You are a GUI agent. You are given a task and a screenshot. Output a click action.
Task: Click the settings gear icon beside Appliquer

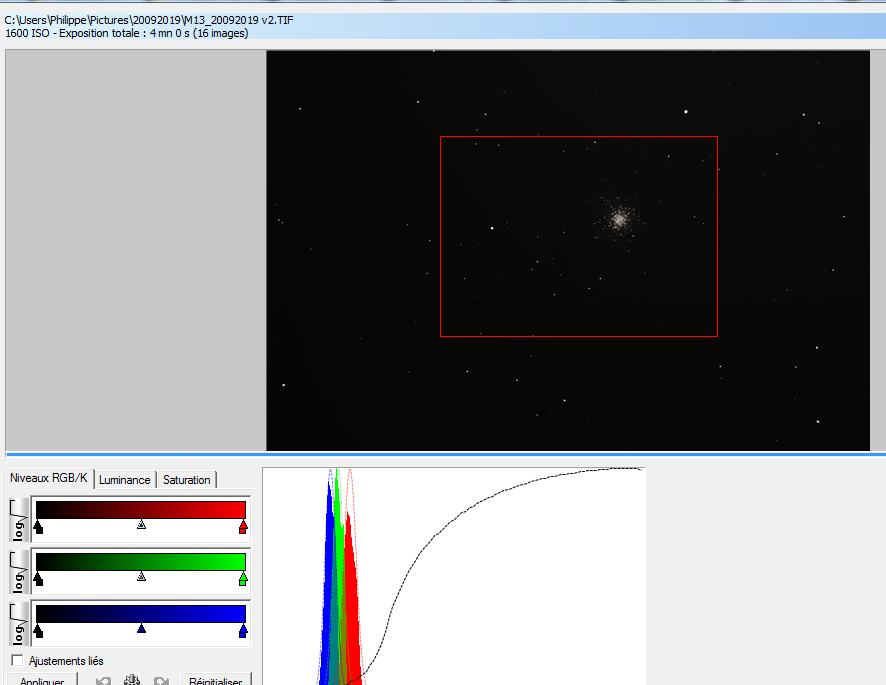pyautogui.click(x=132, y=679)
